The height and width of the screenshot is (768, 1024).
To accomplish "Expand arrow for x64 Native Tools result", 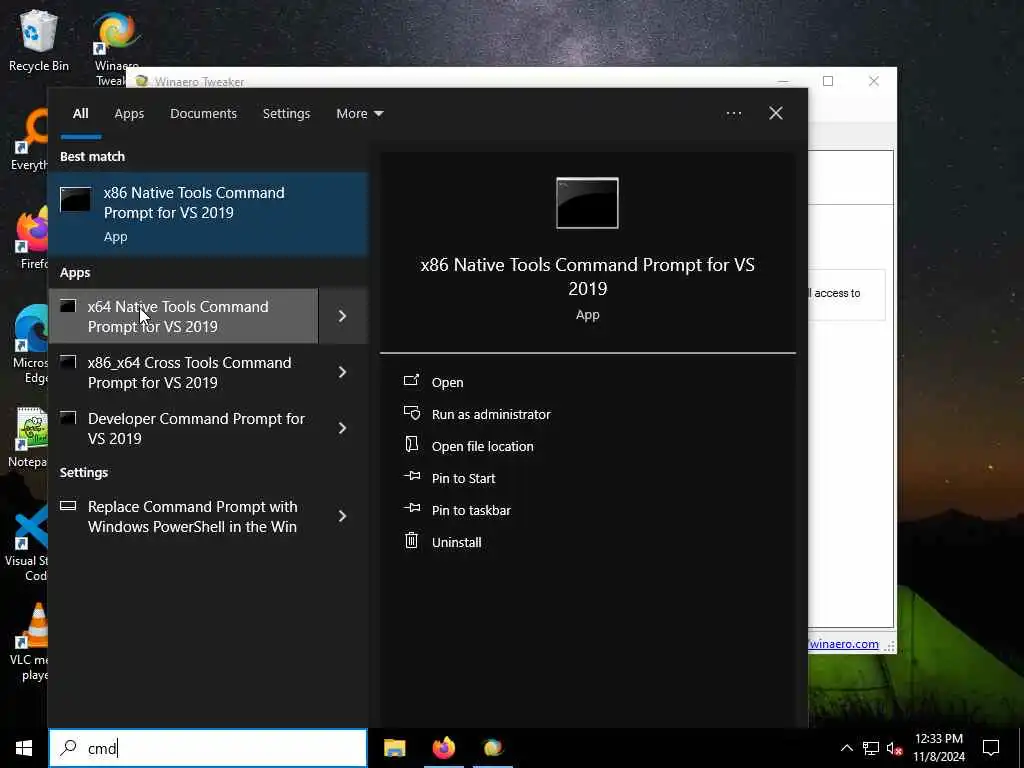I will (343, 316).
